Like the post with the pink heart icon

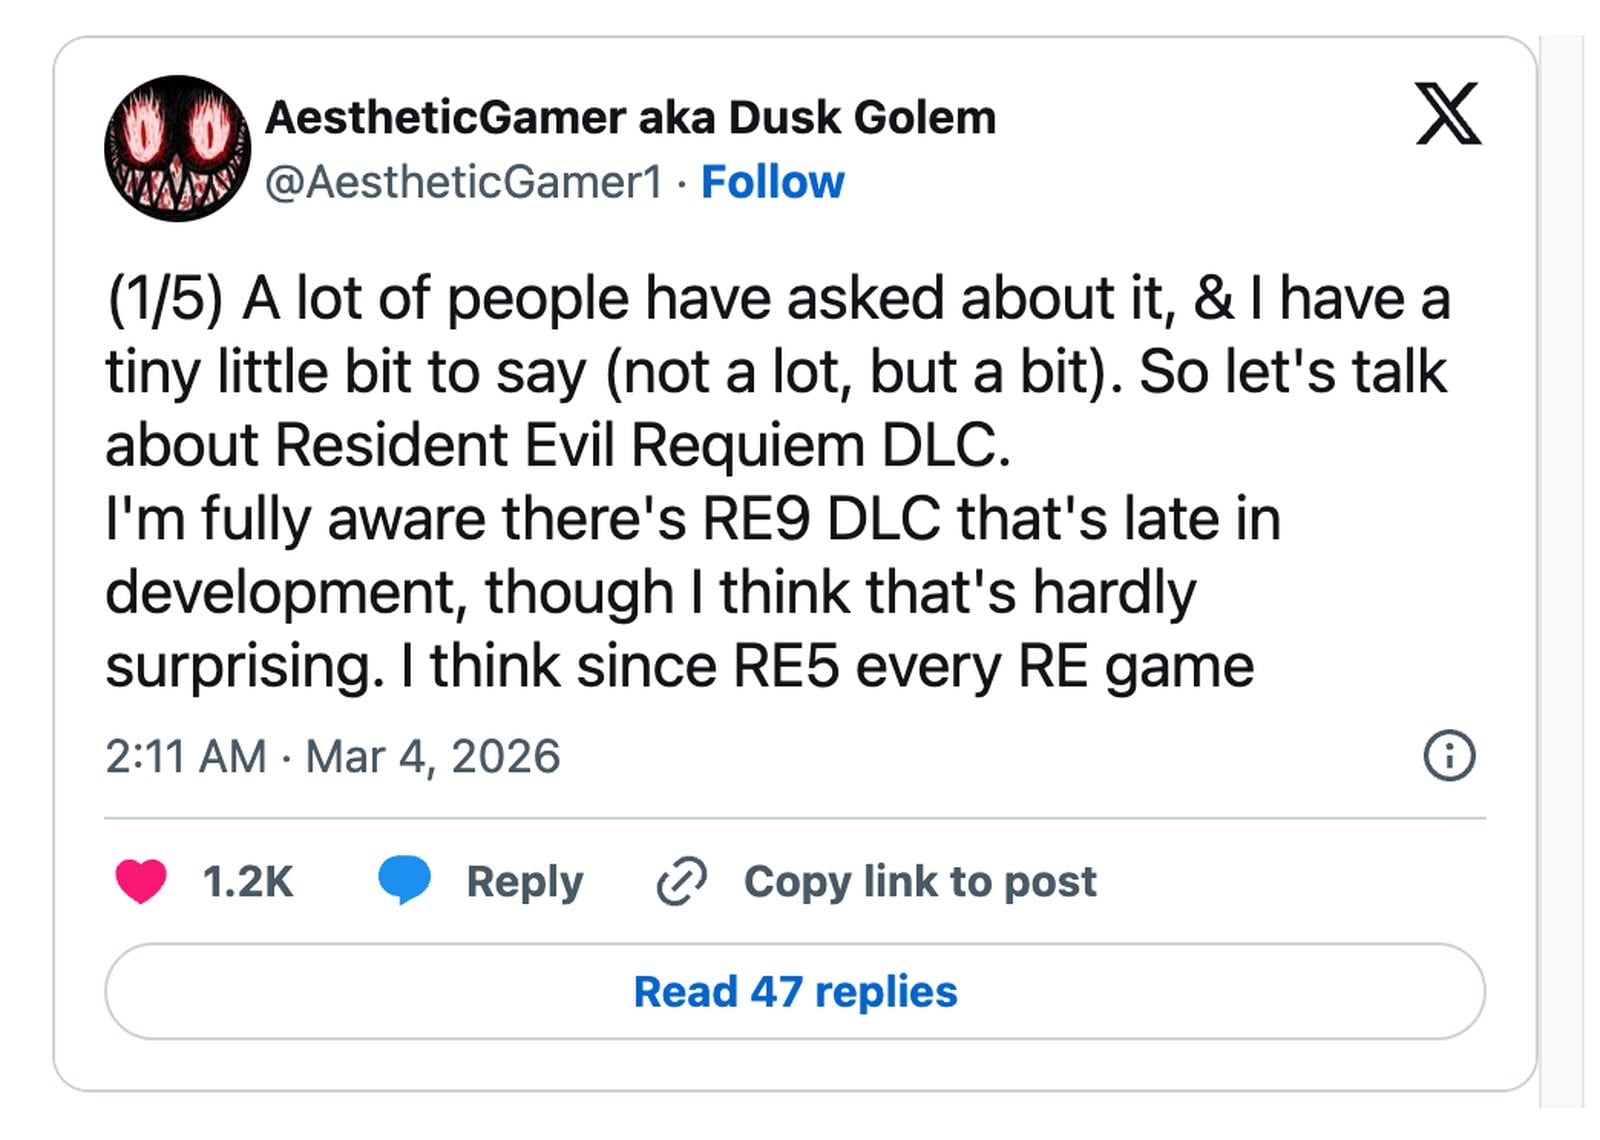click(141, 881)
